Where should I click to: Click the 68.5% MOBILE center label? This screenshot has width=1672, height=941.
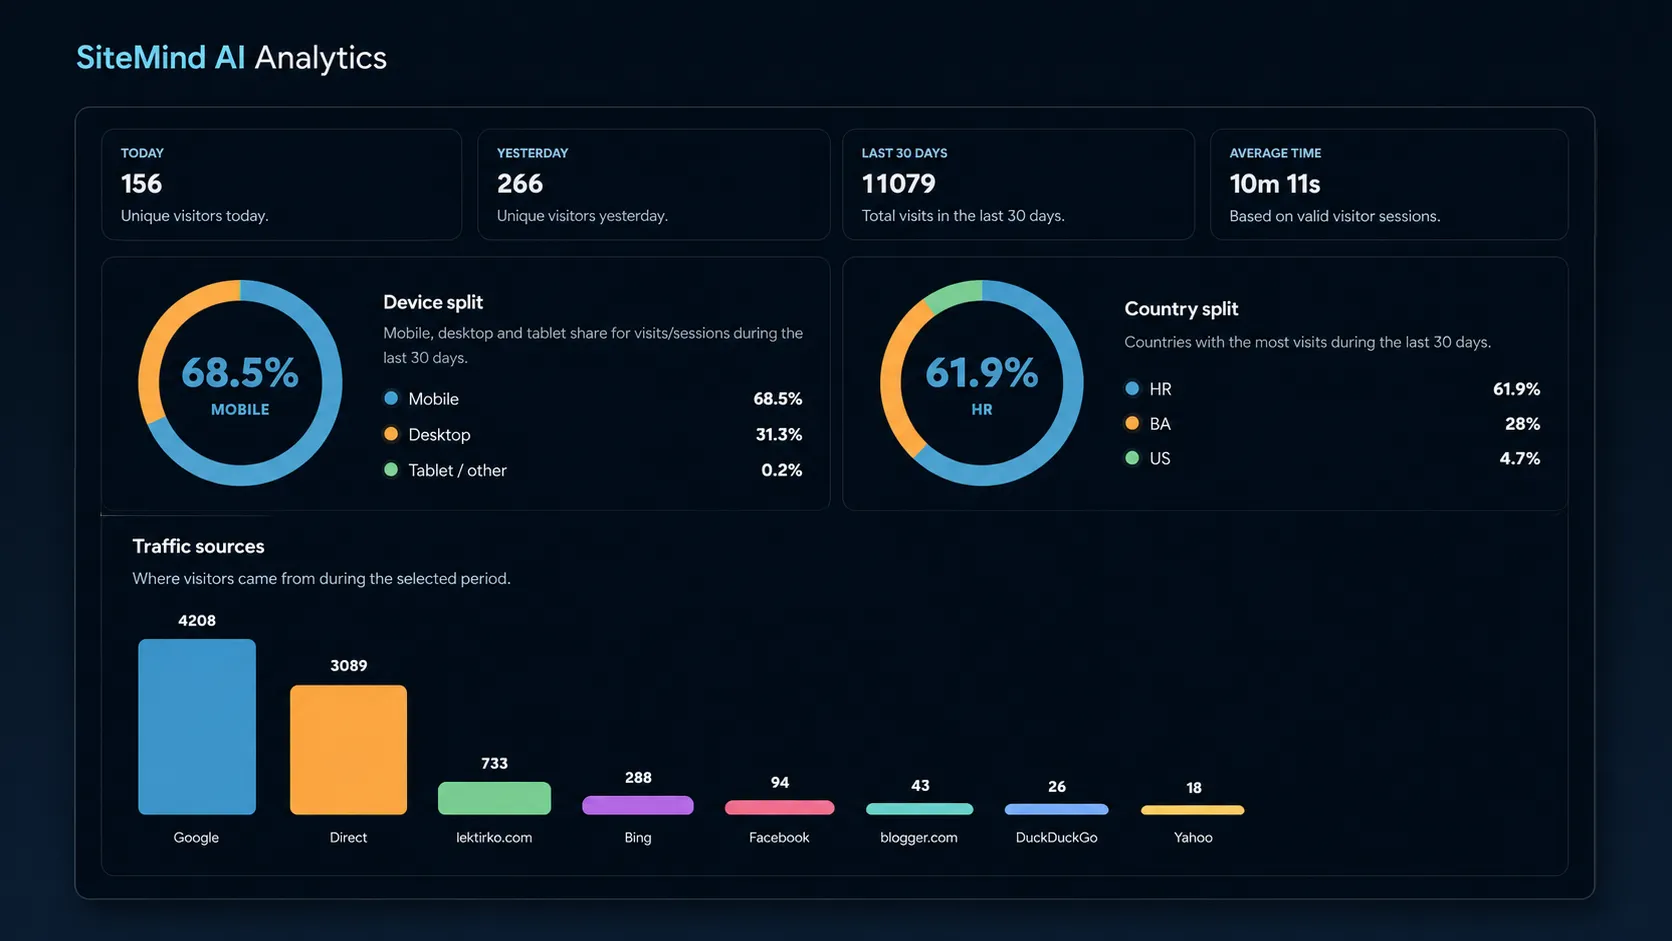coord(240,385)
